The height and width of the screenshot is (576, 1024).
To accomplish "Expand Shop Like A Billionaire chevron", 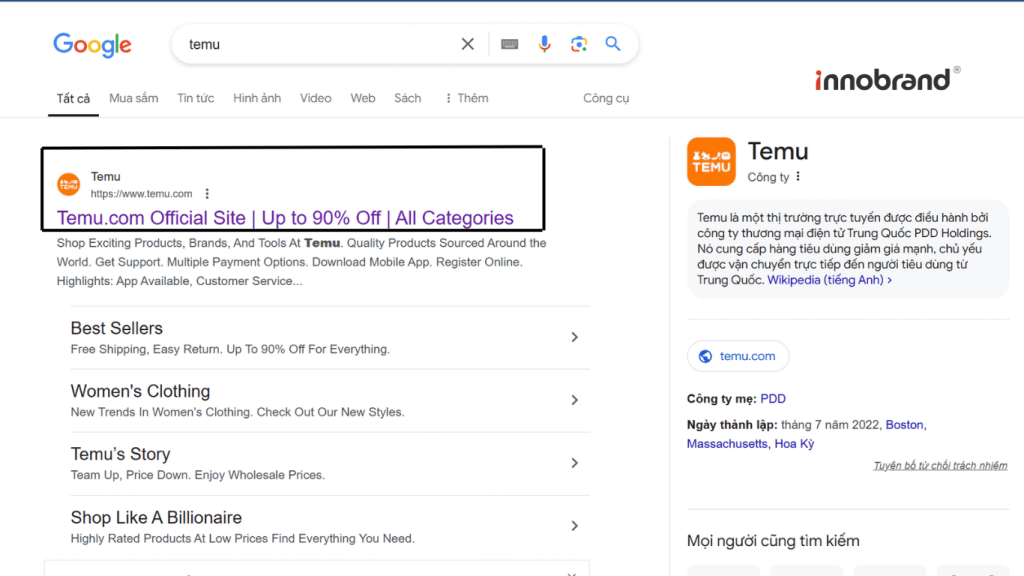I will (x=575, y=526).
